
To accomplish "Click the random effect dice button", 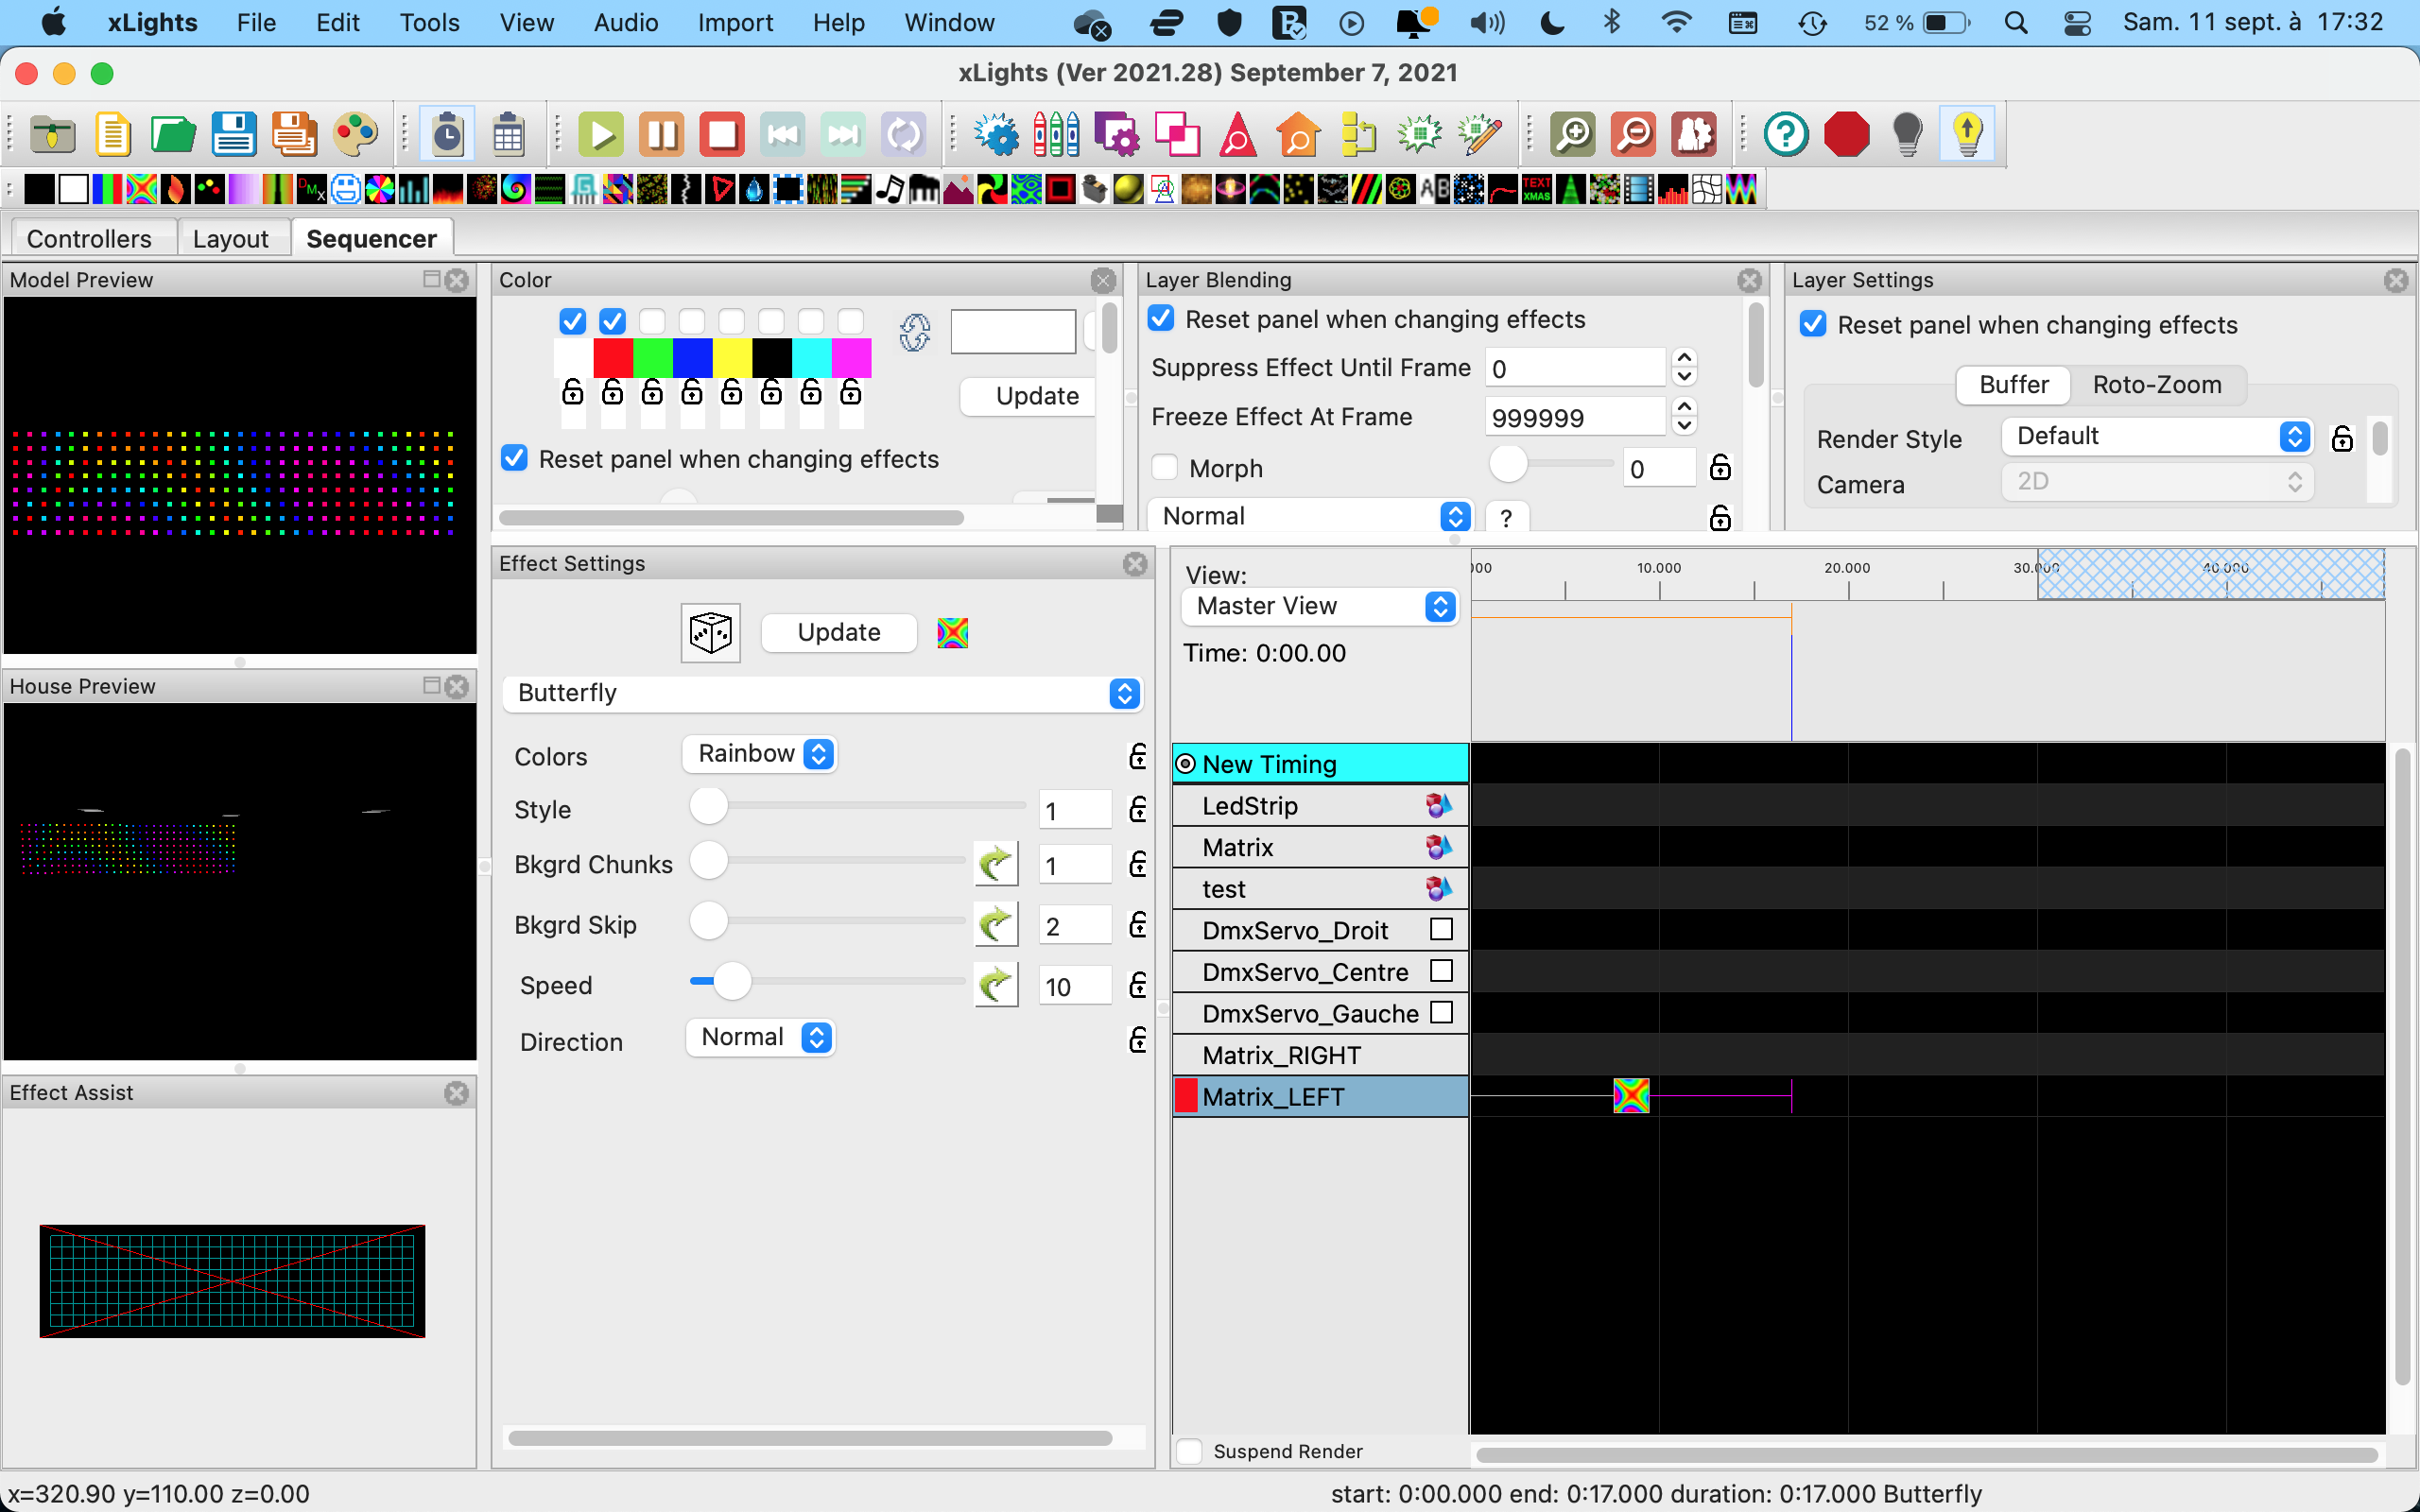I will pyautogui.click(x=710, y=633).
